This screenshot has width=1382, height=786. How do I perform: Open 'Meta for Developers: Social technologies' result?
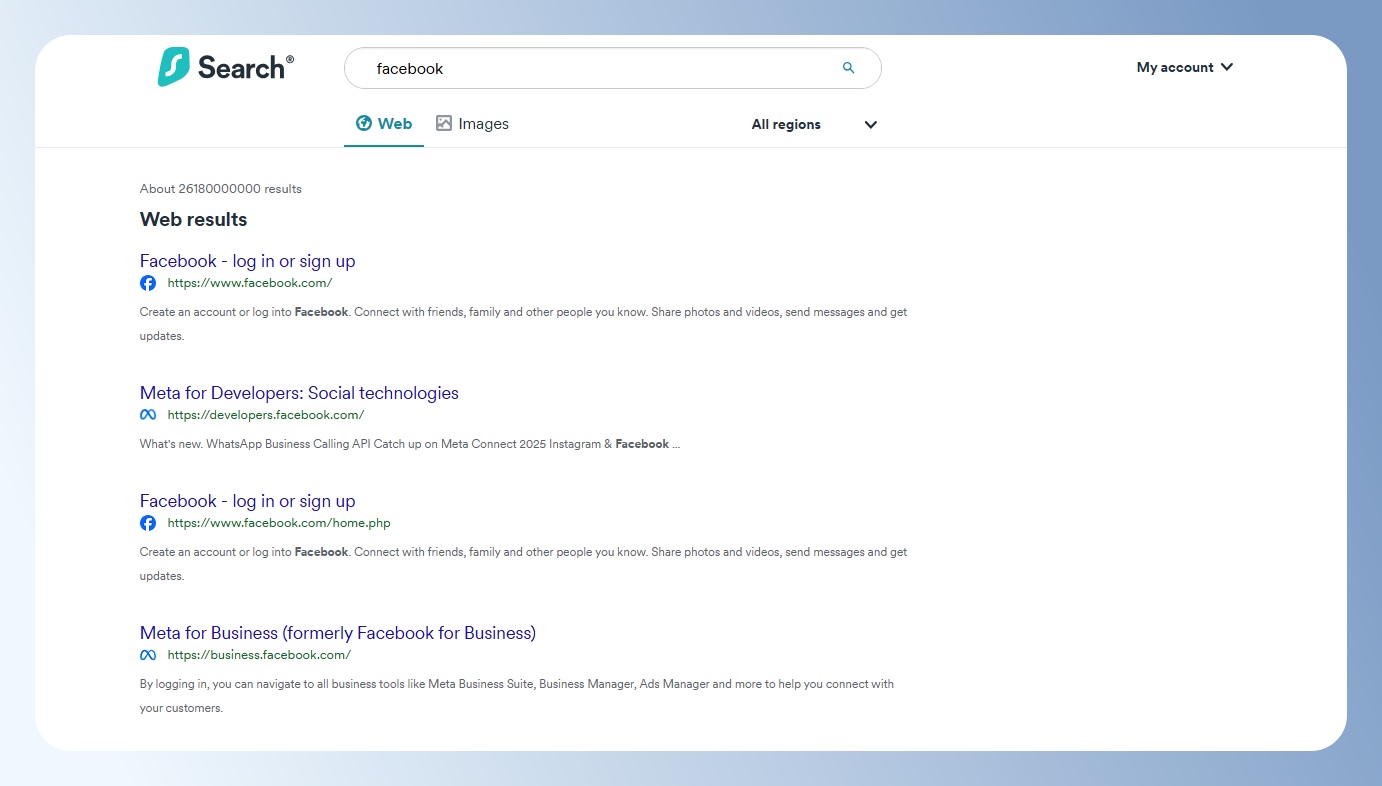[x=299, y=393]
